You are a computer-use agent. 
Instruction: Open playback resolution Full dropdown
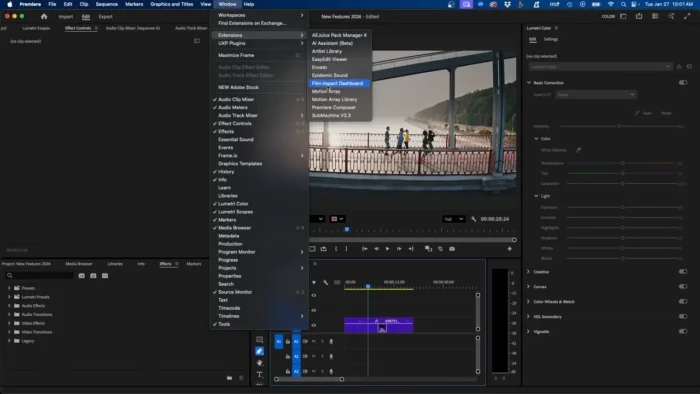(454, 219)
